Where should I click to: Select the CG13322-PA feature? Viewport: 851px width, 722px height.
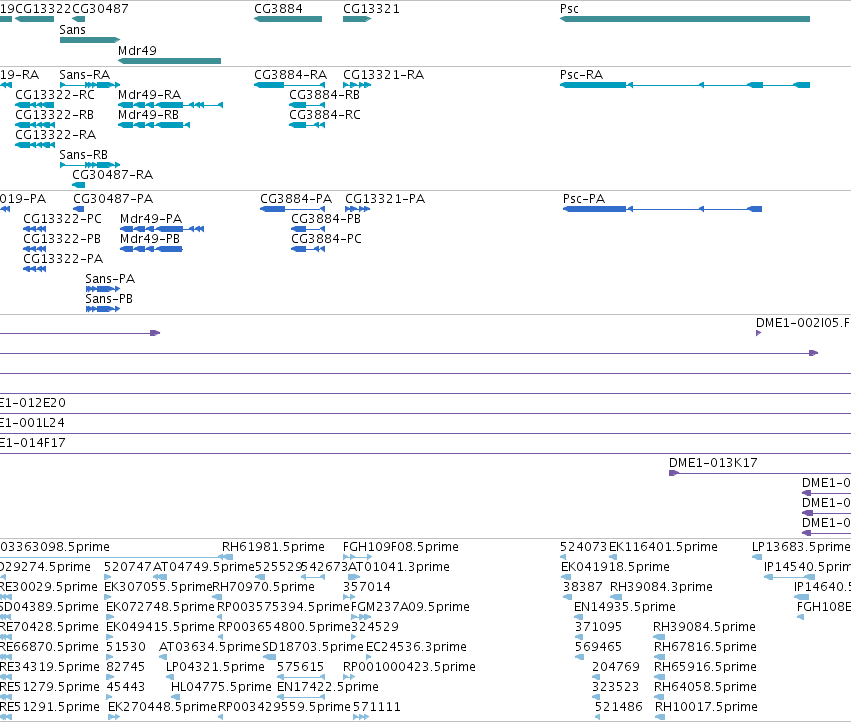[x=35, y=269]
